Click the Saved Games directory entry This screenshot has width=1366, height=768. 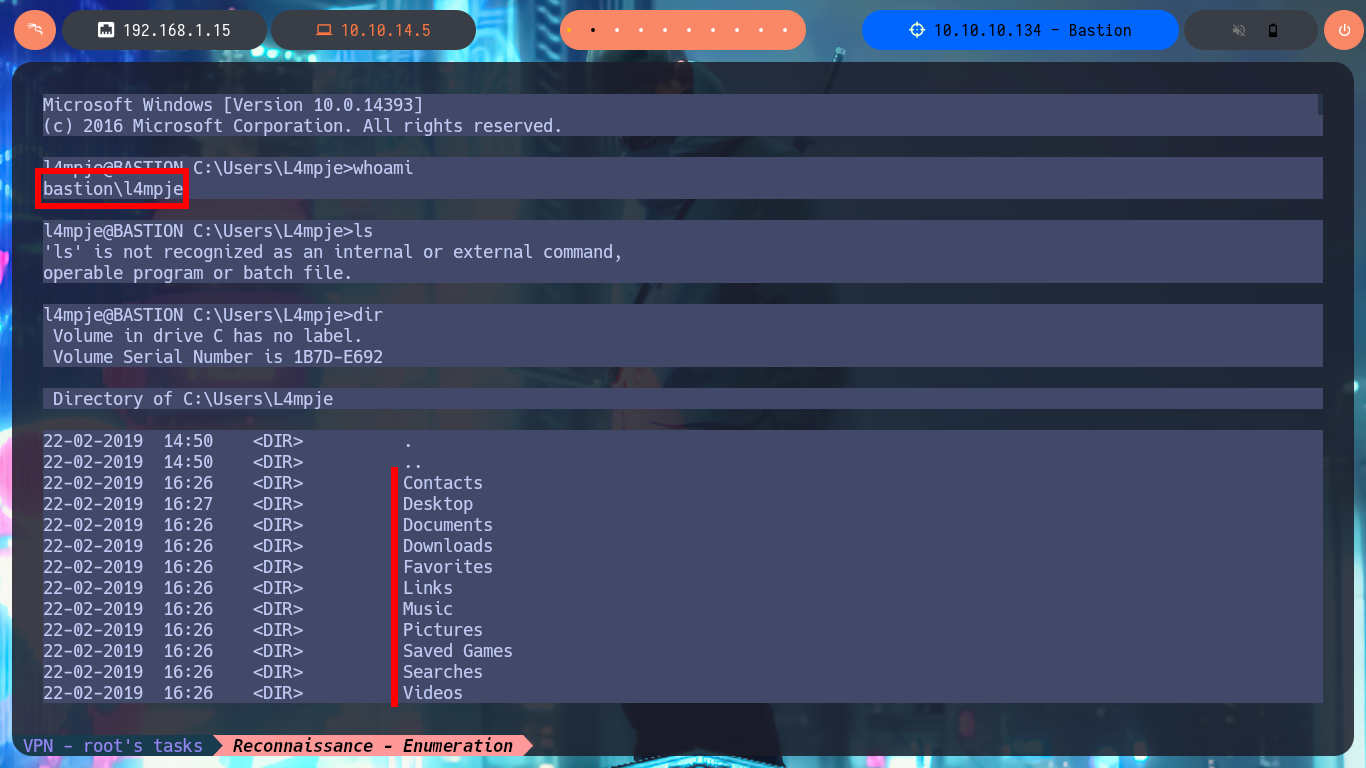458,651
